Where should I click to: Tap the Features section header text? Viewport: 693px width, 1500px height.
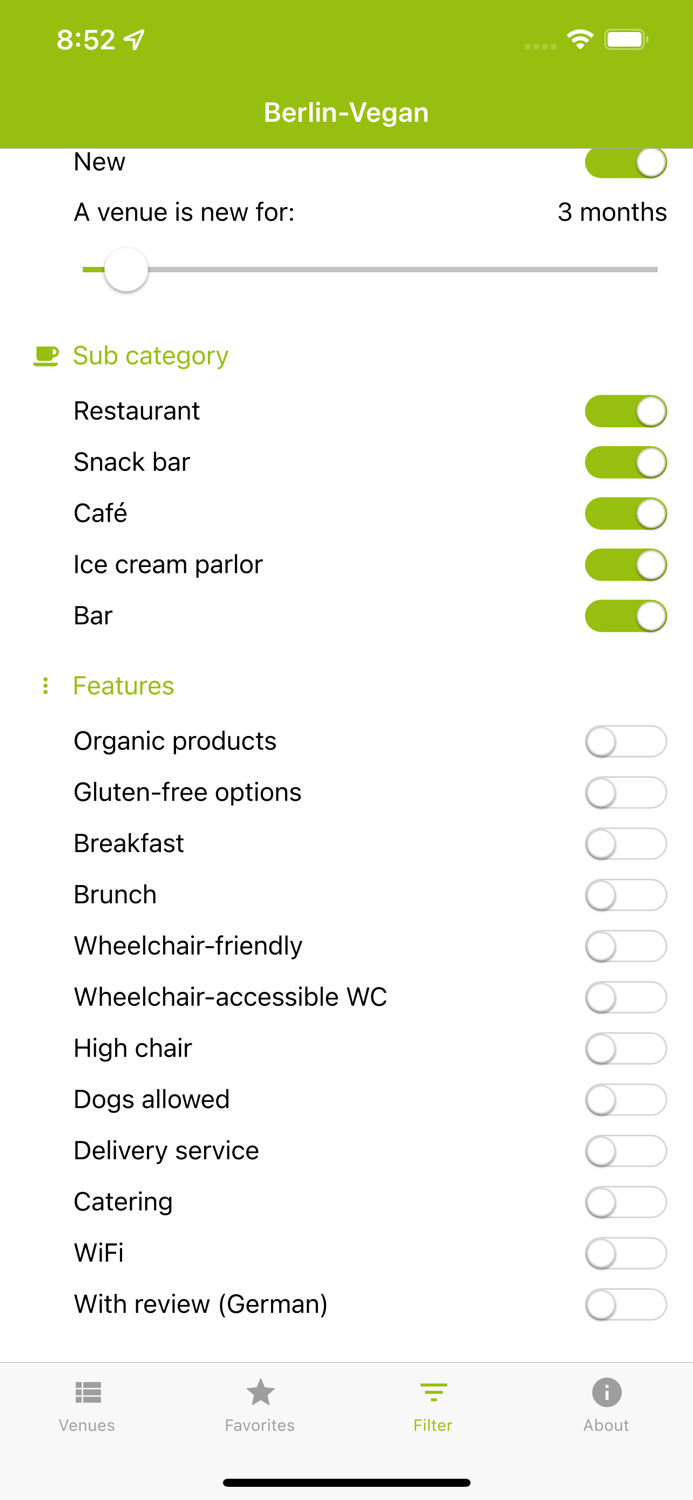click(124, 686)
